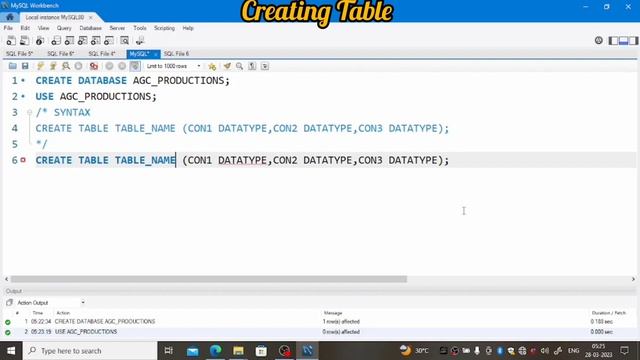Toggle the right sidebar panel visibility
The image size is (640, 360).
click(x=633, y=40)
